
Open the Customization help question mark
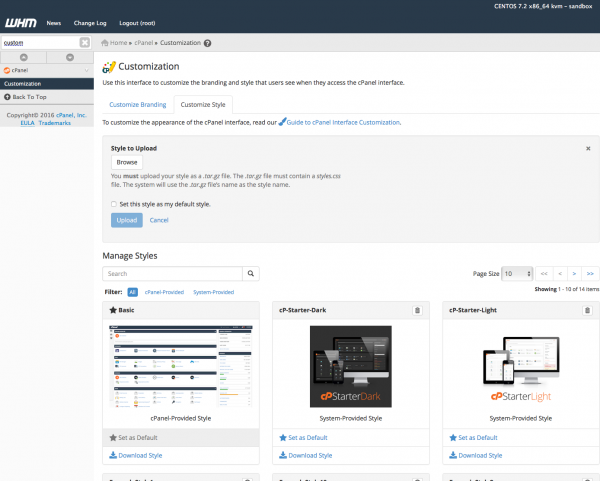tap(207, 43)
